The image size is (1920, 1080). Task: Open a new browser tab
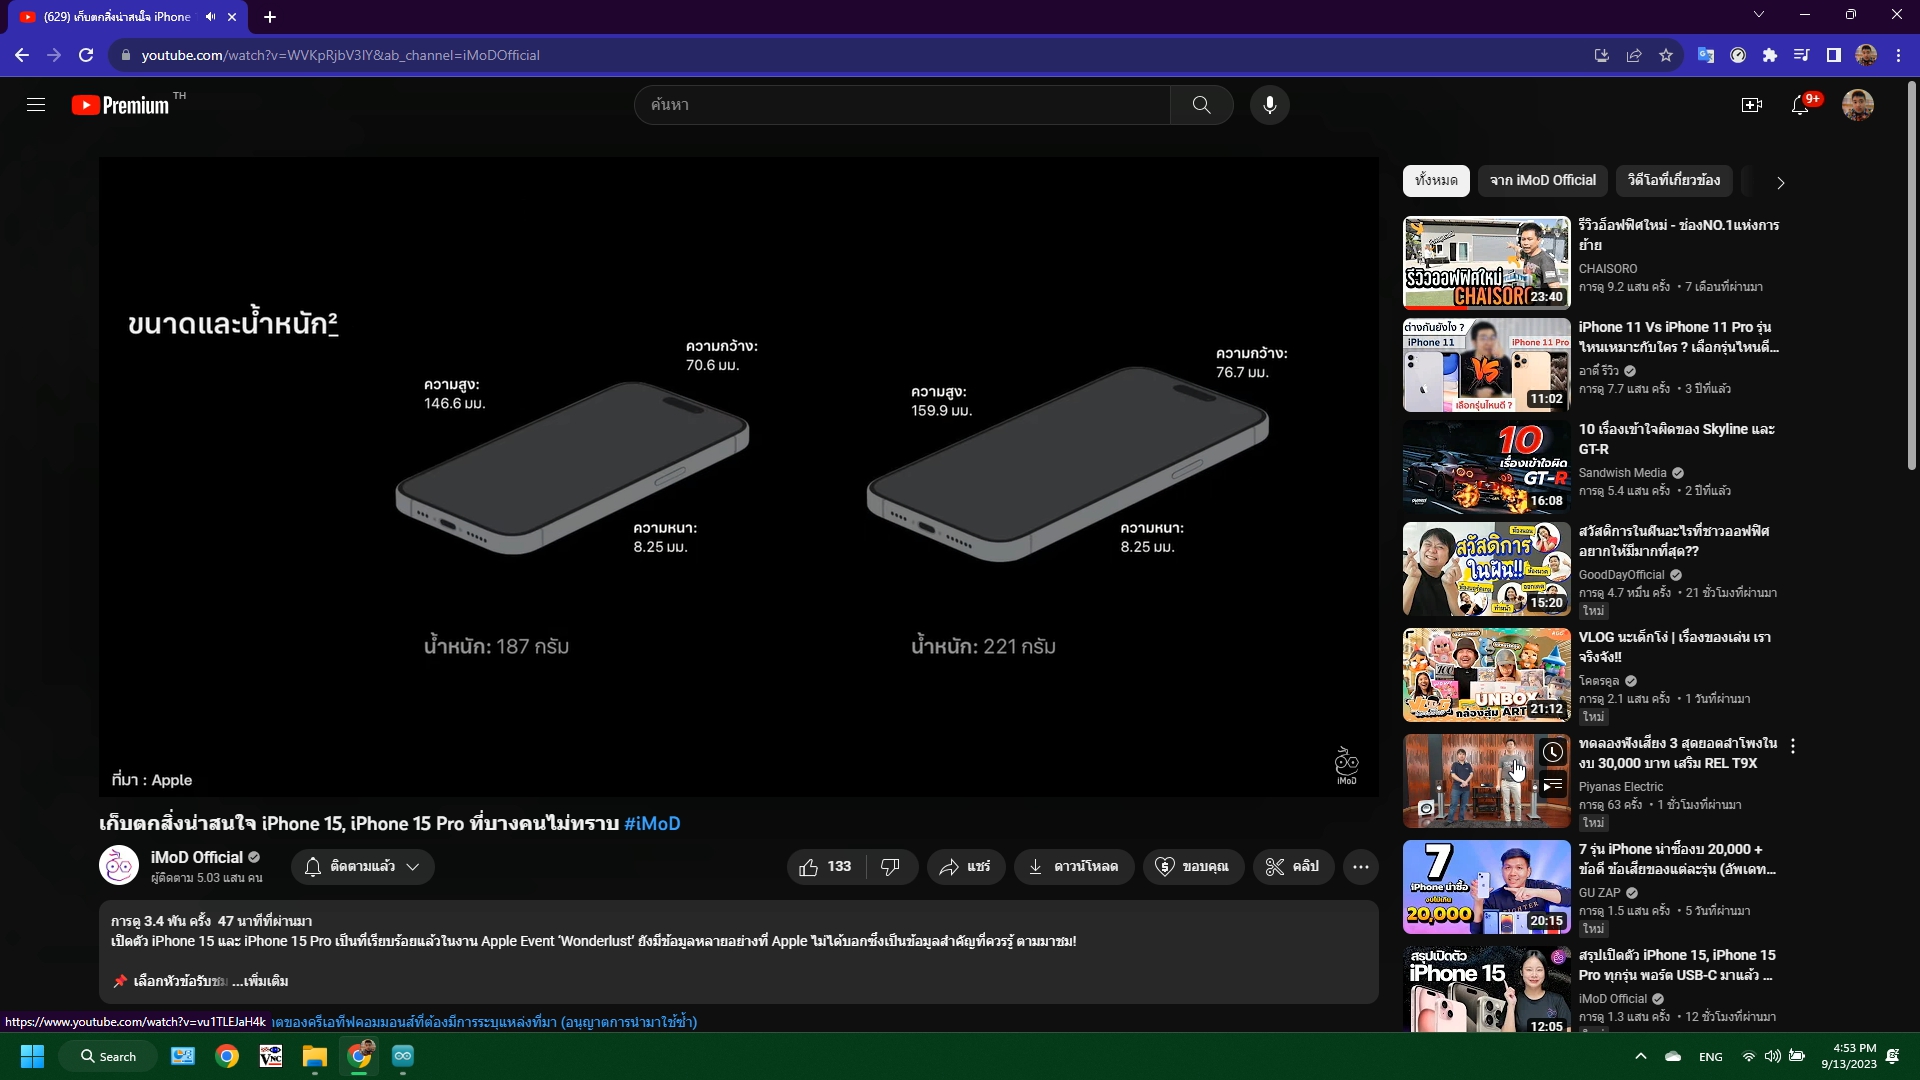point(270,17)
